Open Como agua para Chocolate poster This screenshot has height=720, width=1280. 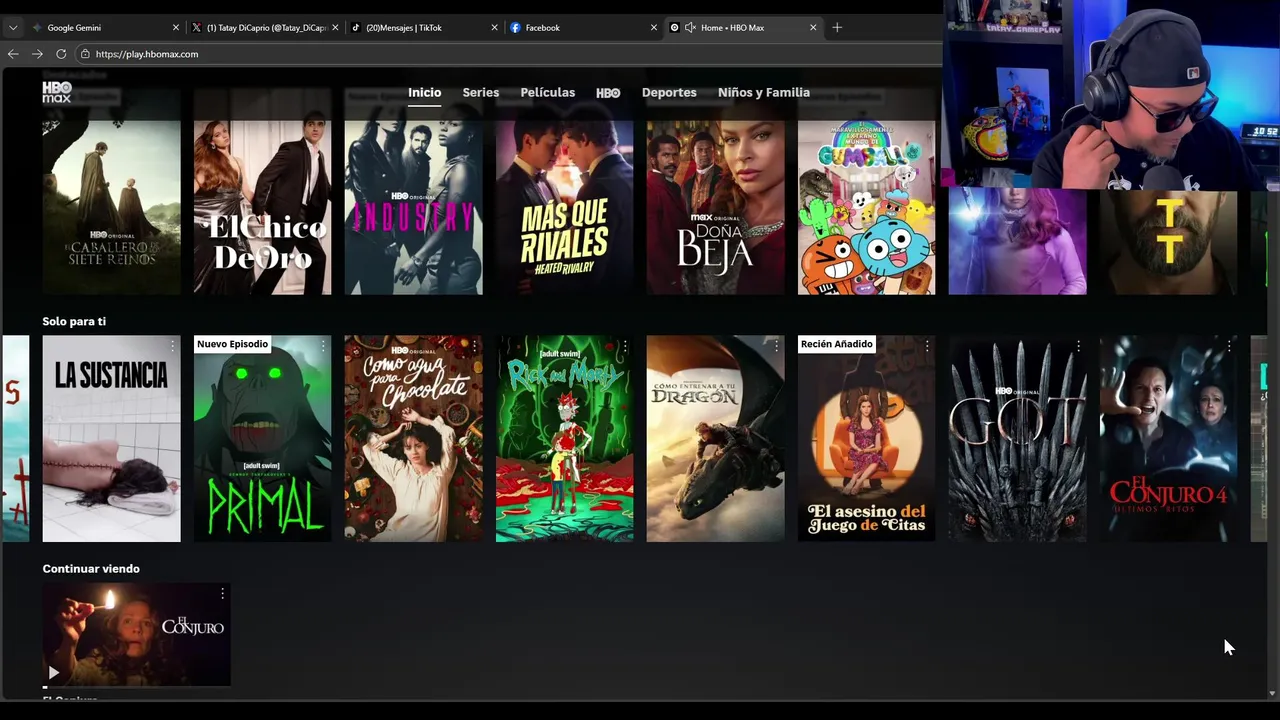(x=414, y=439)
